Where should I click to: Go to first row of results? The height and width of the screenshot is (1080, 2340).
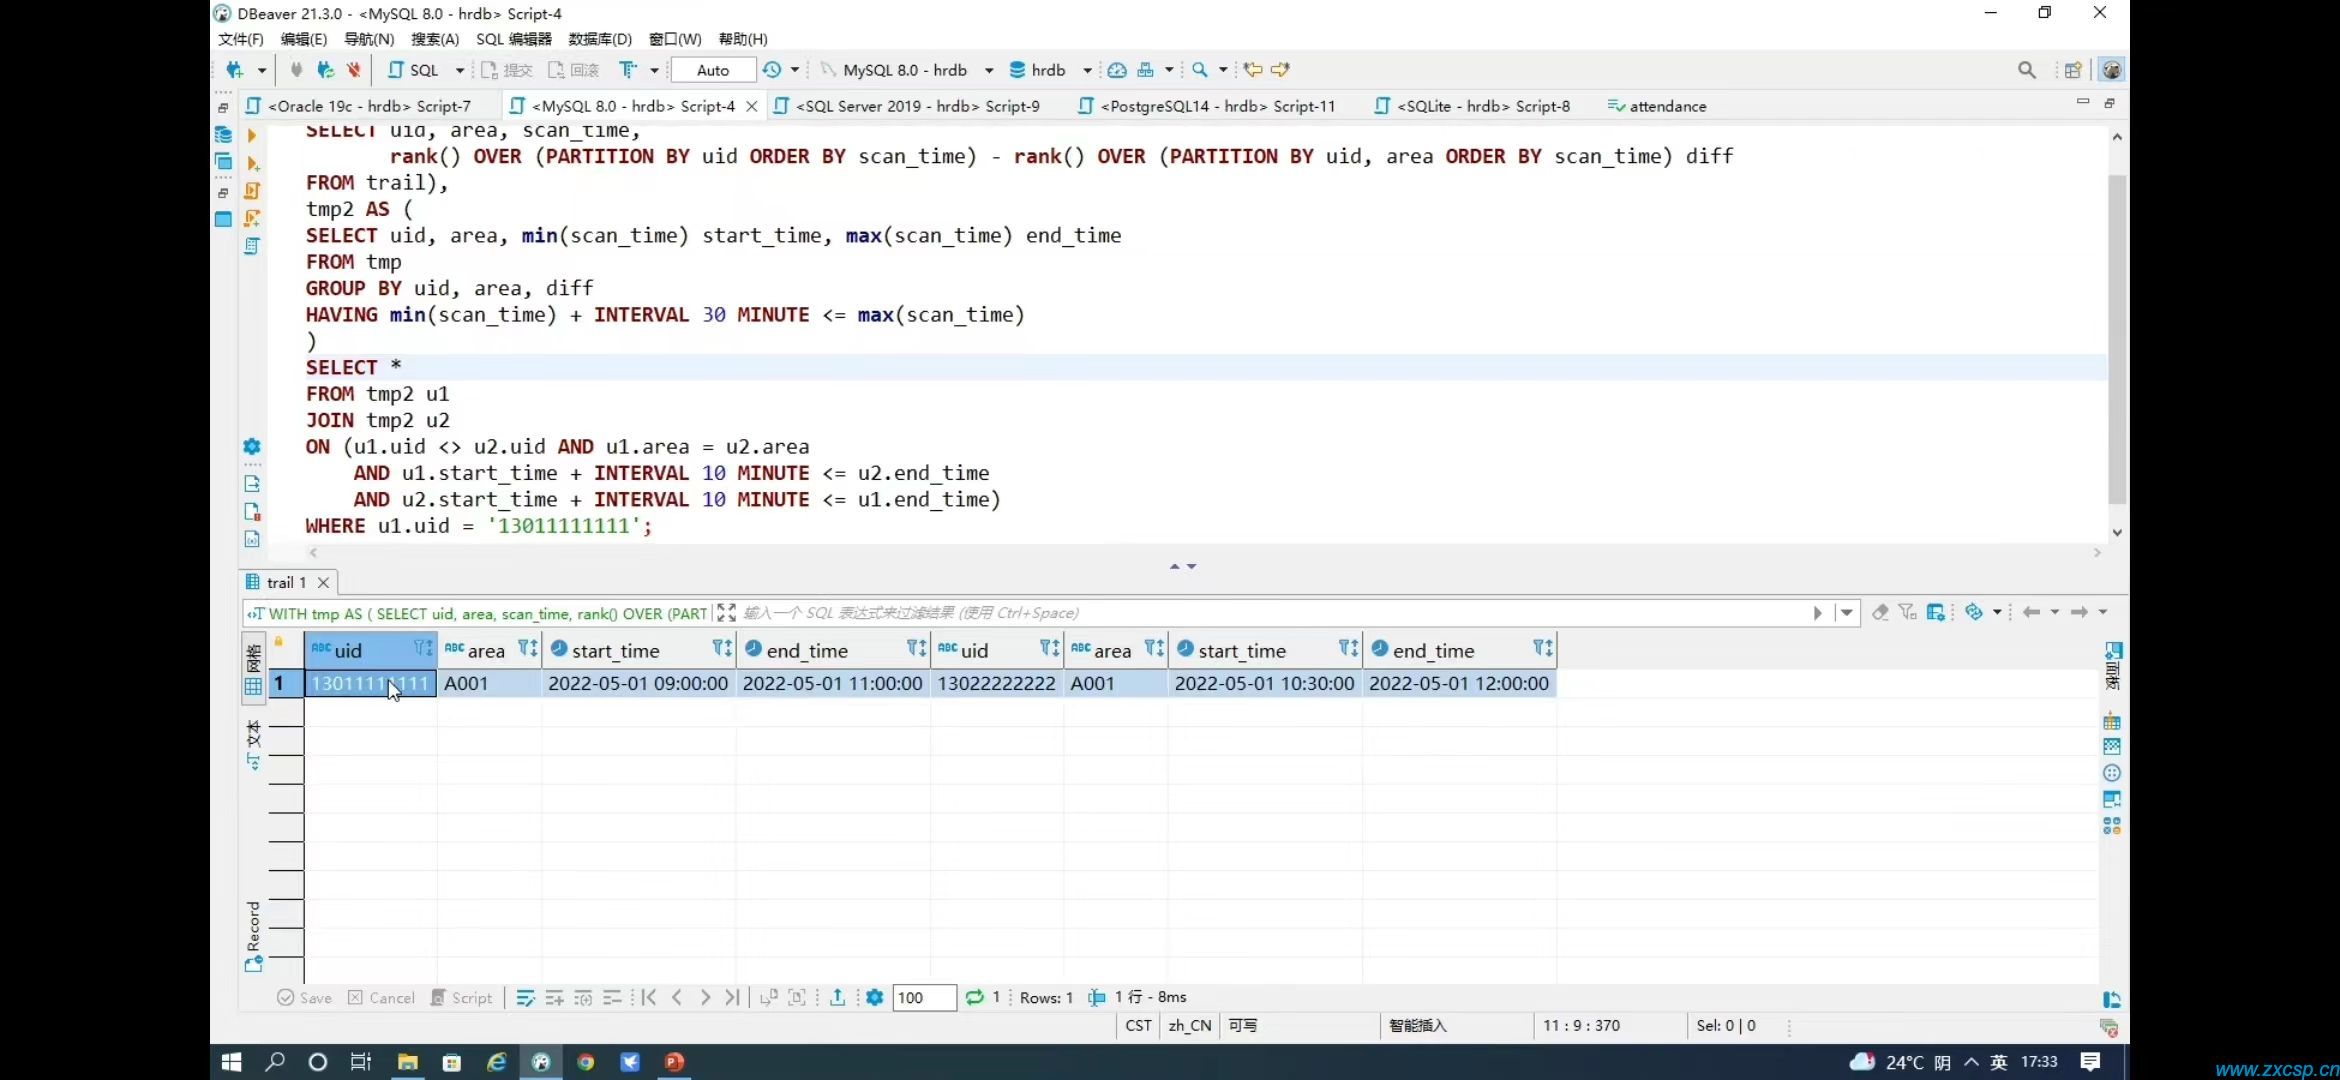[x=649, y=997]
